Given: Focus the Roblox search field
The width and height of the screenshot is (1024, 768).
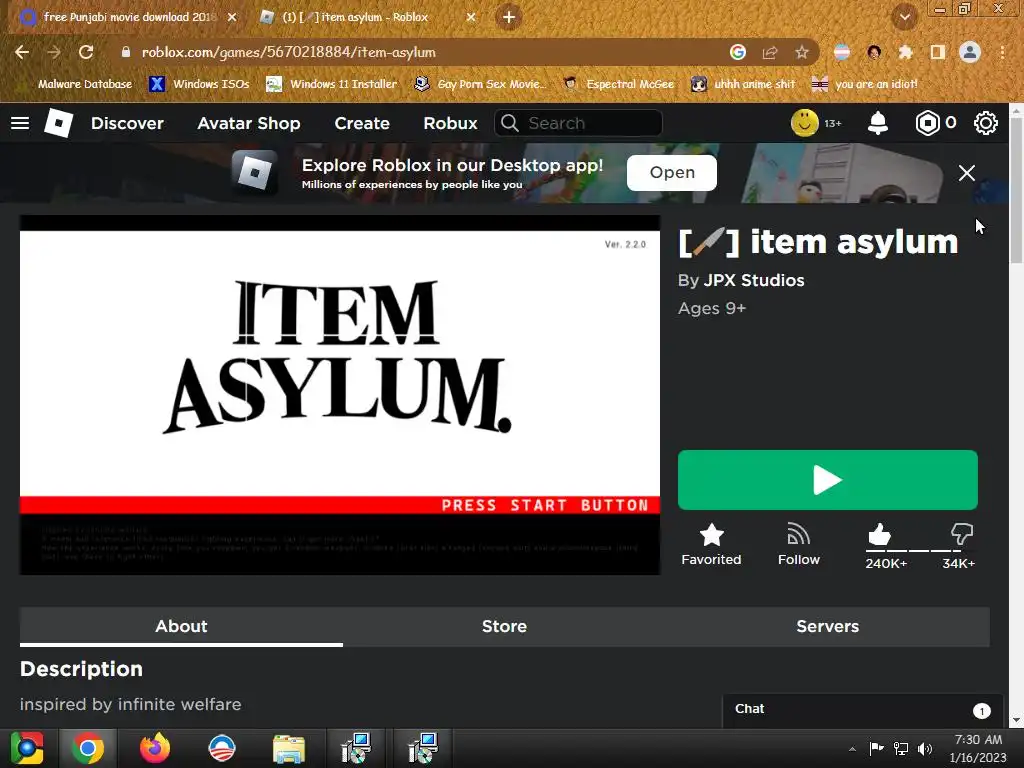Looking at the screenshot, I should [x=578, y=123].
